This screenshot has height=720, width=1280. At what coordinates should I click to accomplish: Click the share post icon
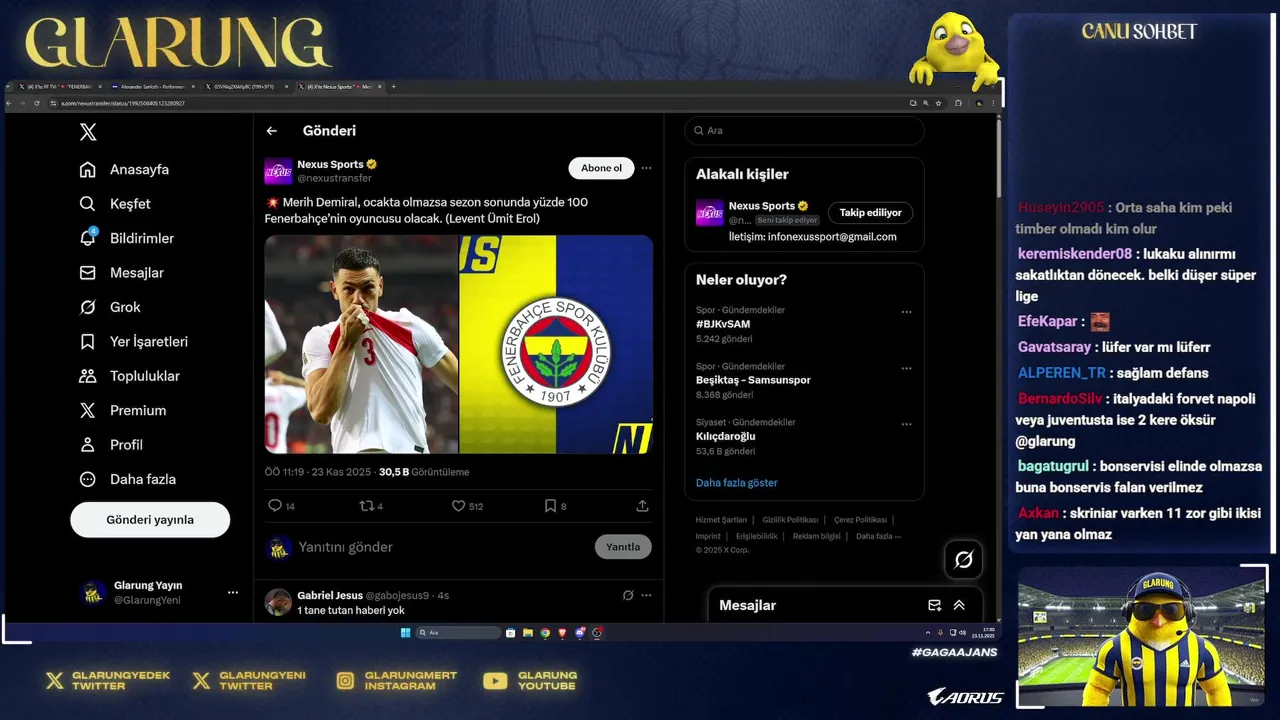tap(642, 506)
